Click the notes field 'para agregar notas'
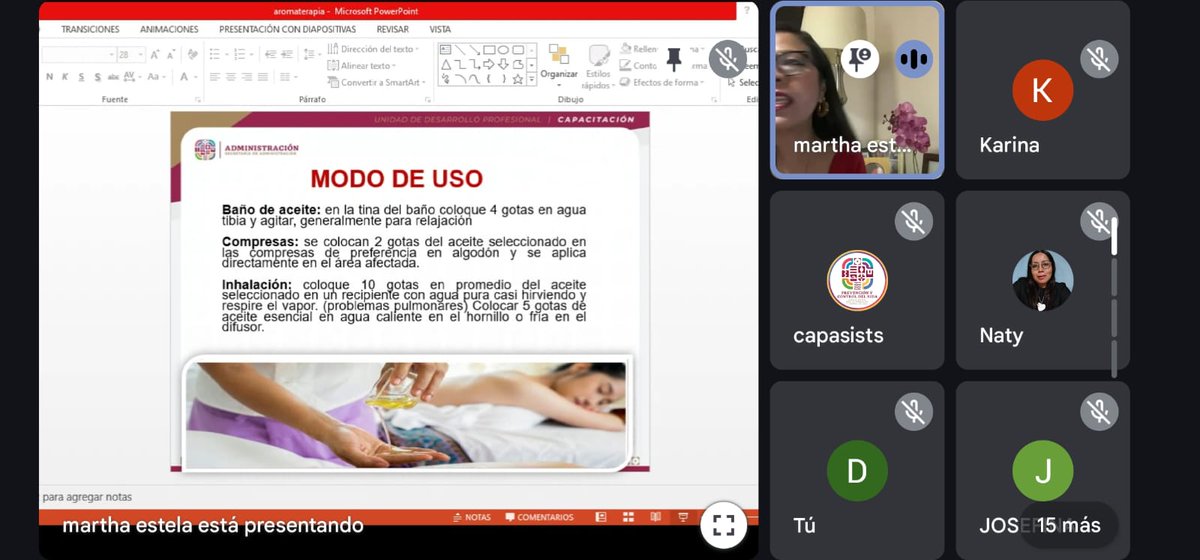The image size is (1200, 560). coord(86,497)
